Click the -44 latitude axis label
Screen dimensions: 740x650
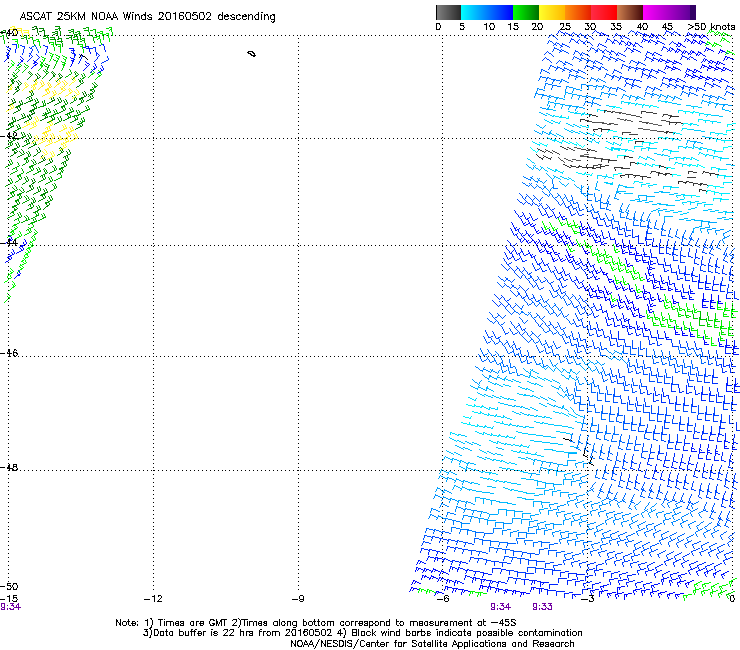click(x=9, y=243)
